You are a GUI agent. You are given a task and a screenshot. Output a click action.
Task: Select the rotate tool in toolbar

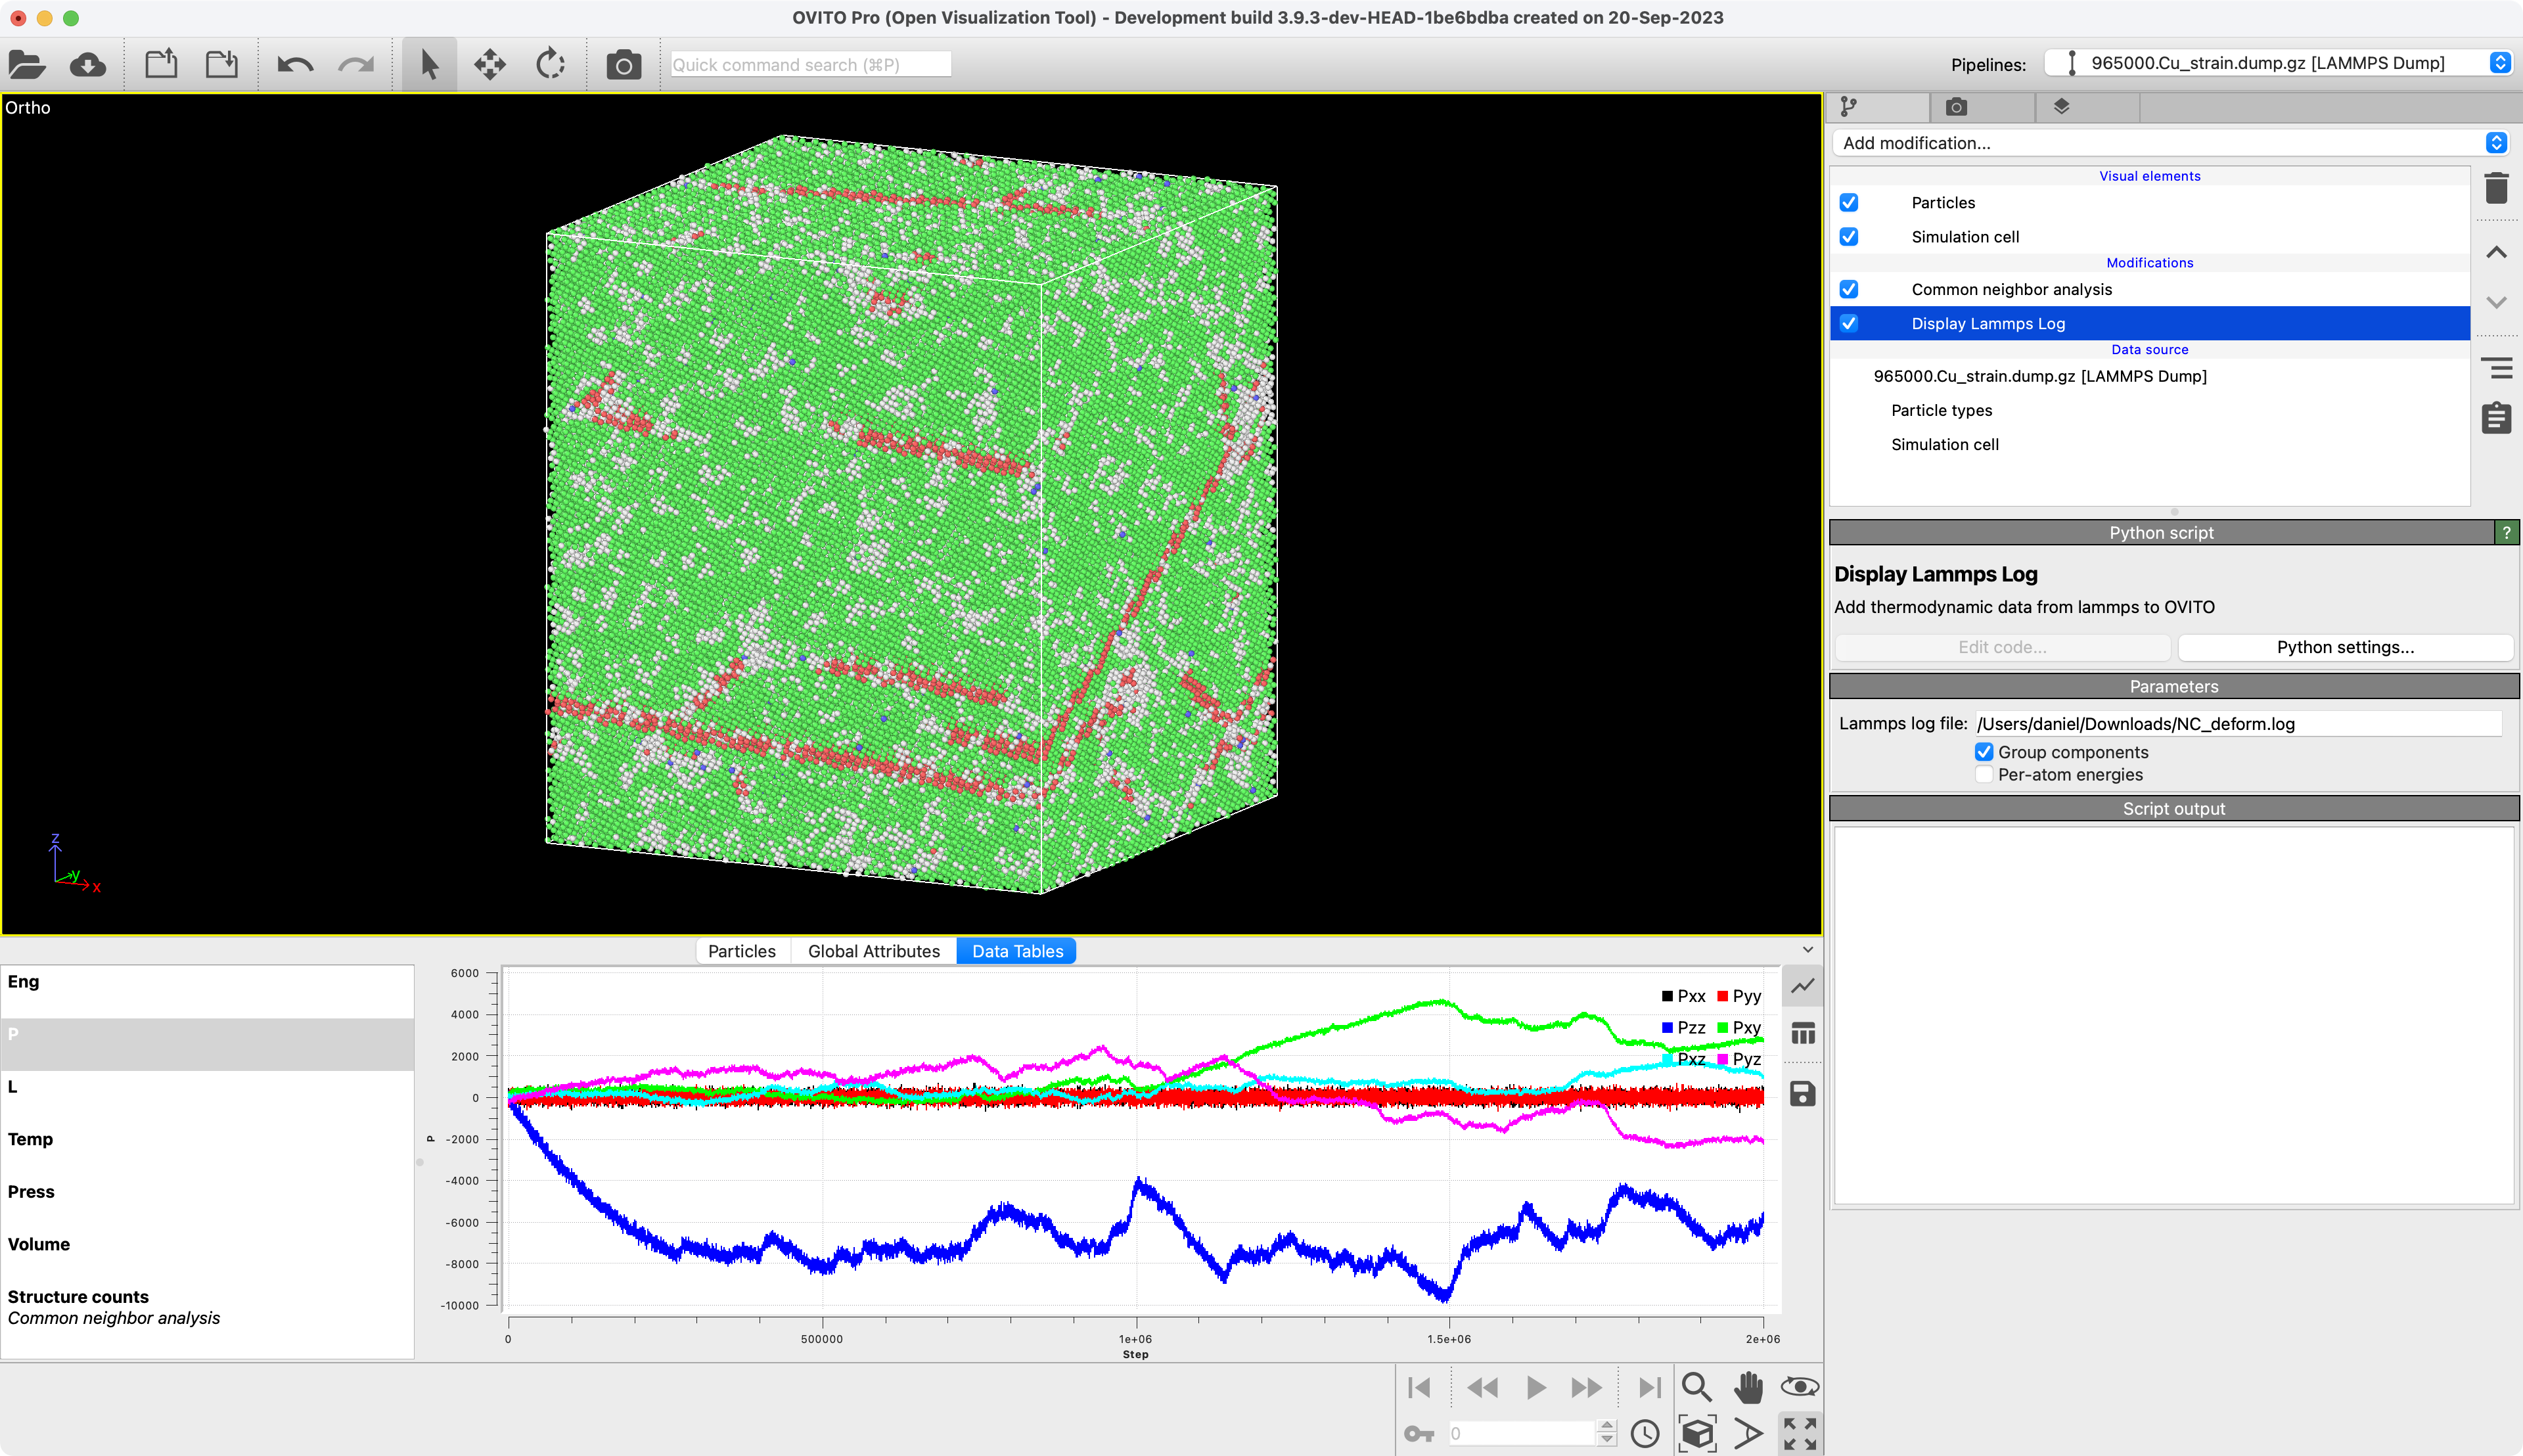(x=551, y=65)
